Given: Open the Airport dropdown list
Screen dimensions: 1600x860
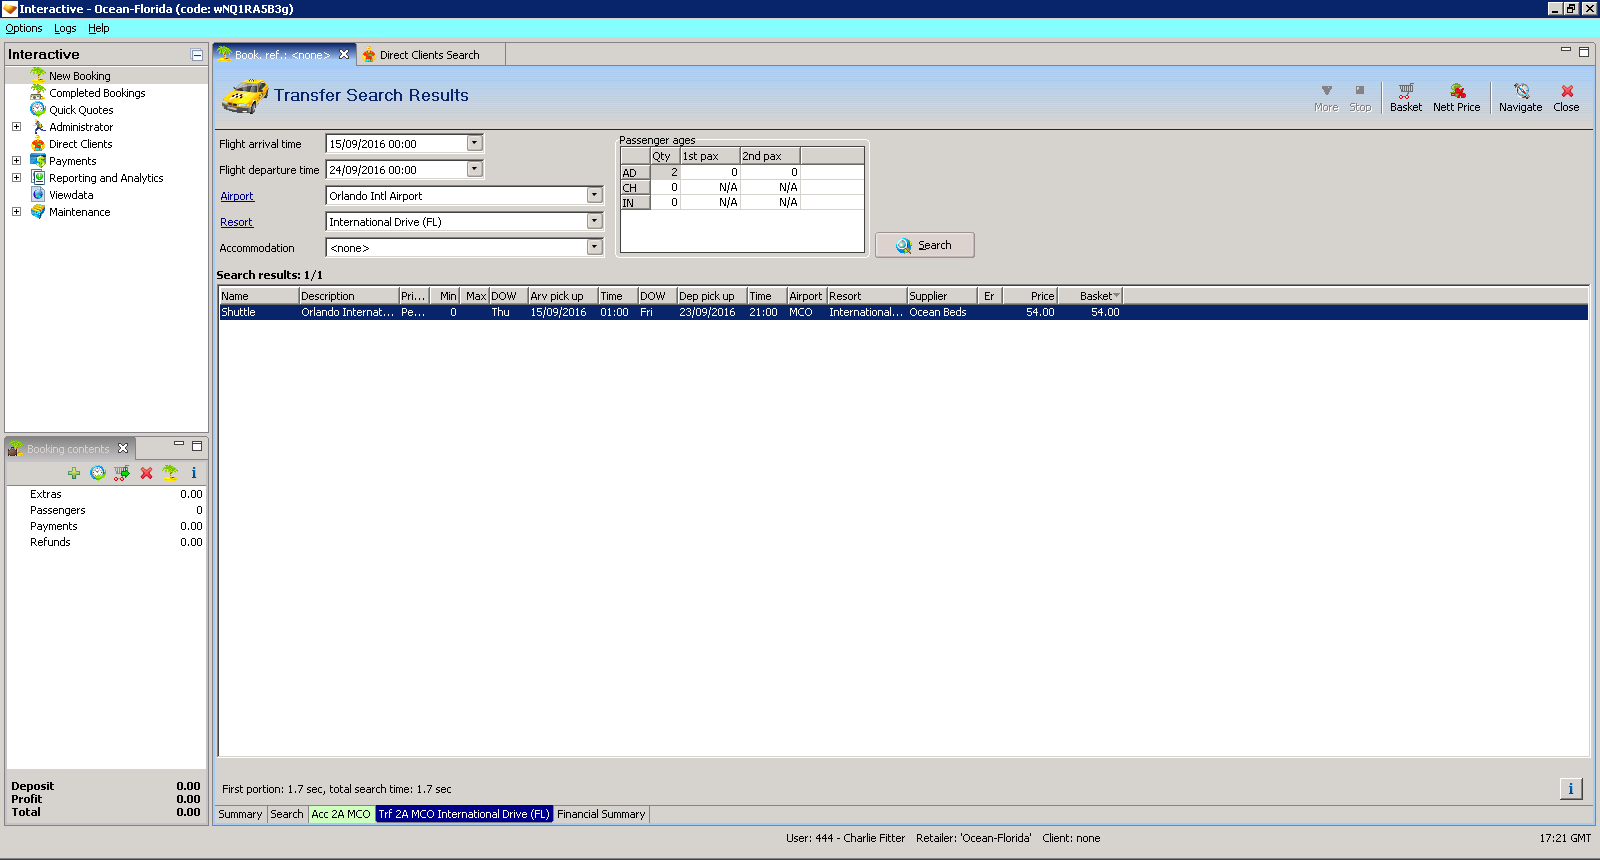Looking at the screenshot, I should 595,195.
